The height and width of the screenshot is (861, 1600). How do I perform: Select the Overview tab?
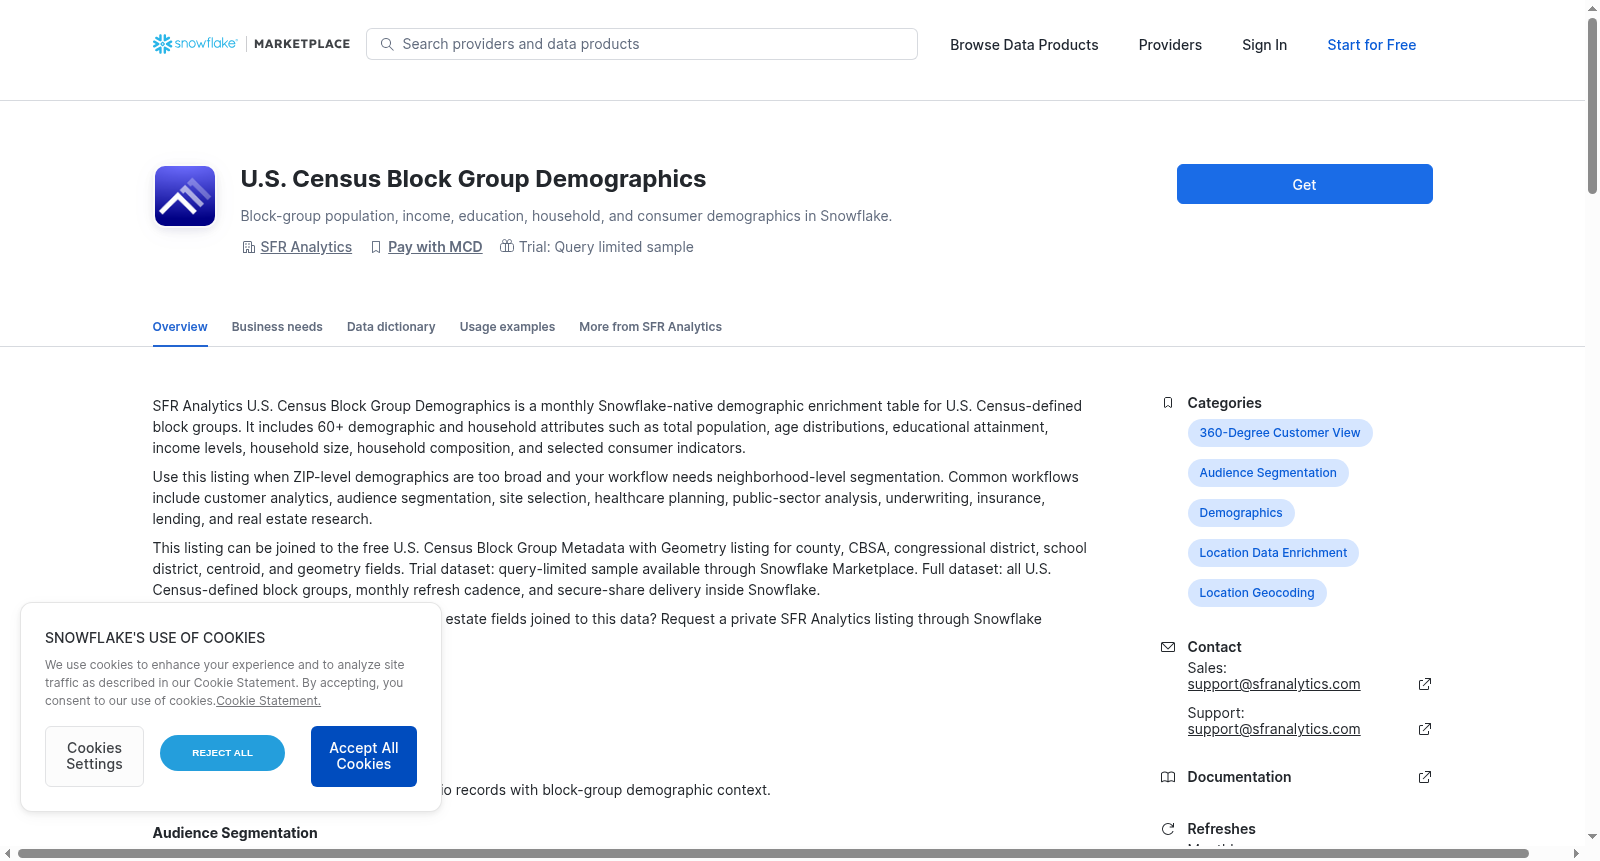(x=180, y=327)
